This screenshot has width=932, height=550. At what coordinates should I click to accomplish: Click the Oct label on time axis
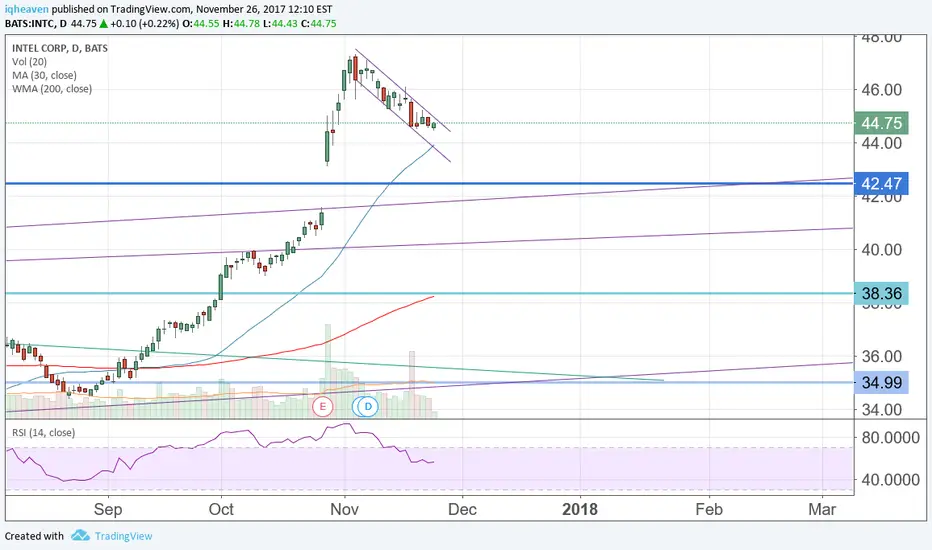click(x=221, y=510)
